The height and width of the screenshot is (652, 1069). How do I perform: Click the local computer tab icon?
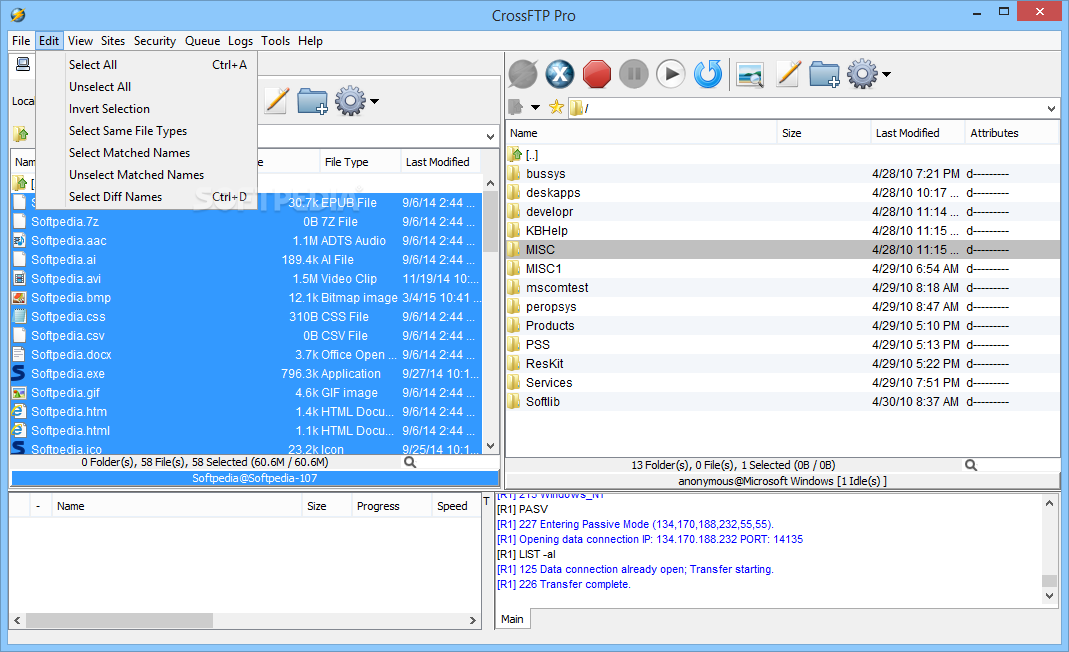coord(22,64)
